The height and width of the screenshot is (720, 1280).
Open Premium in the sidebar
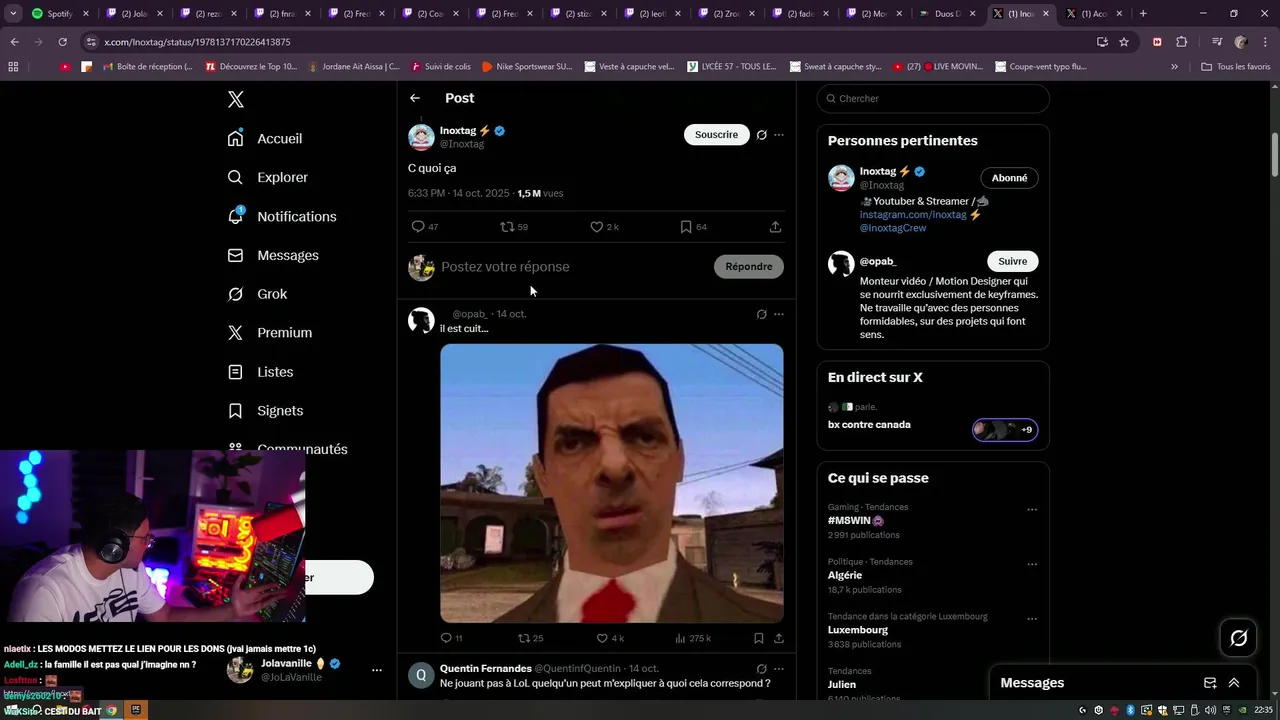(270, 332)
